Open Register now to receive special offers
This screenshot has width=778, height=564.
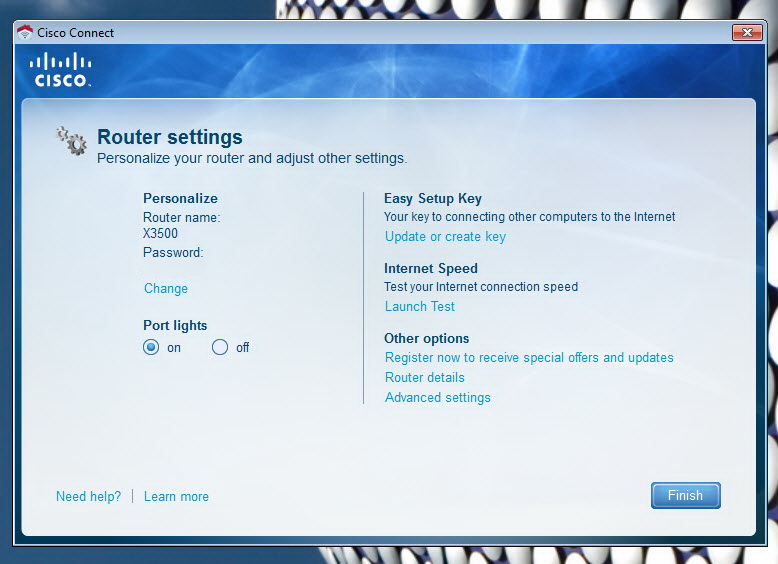coord(529,358)
